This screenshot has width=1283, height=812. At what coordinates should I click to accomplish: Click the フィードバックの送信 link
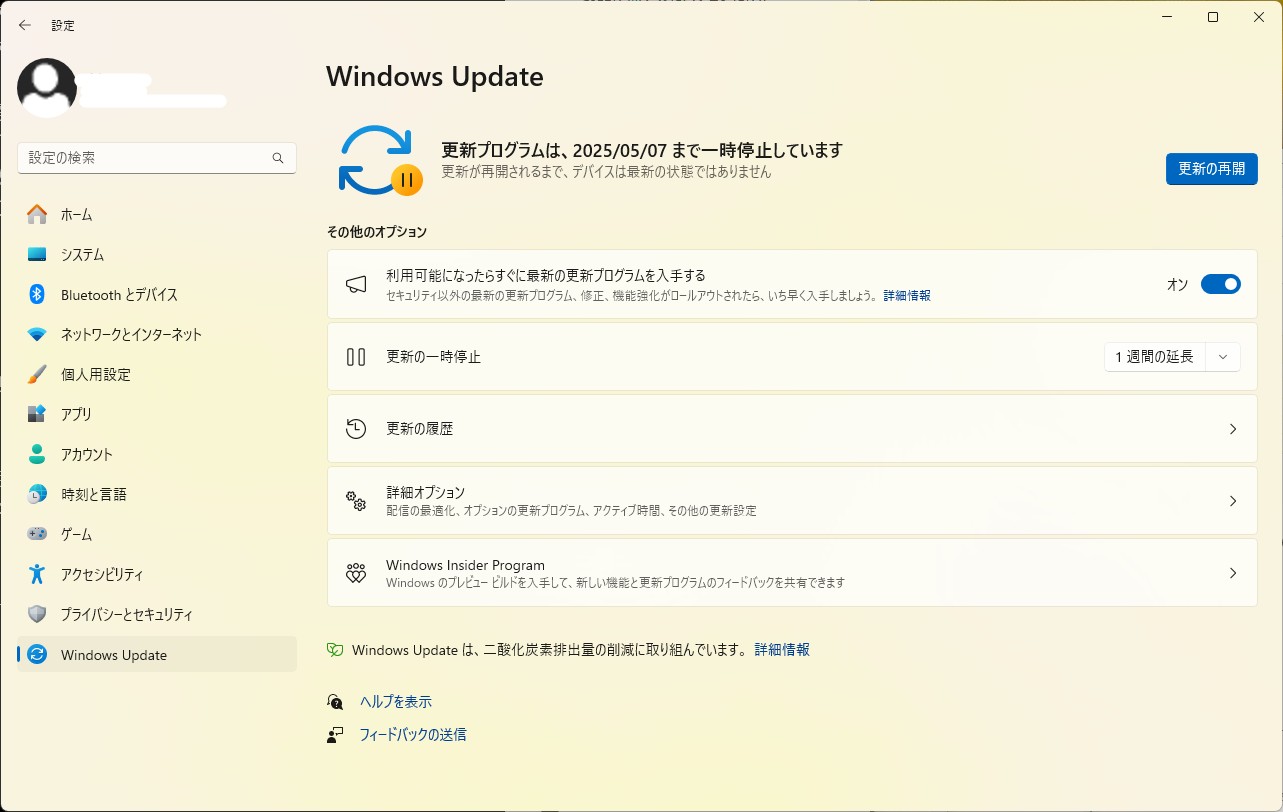coord(413,735)
